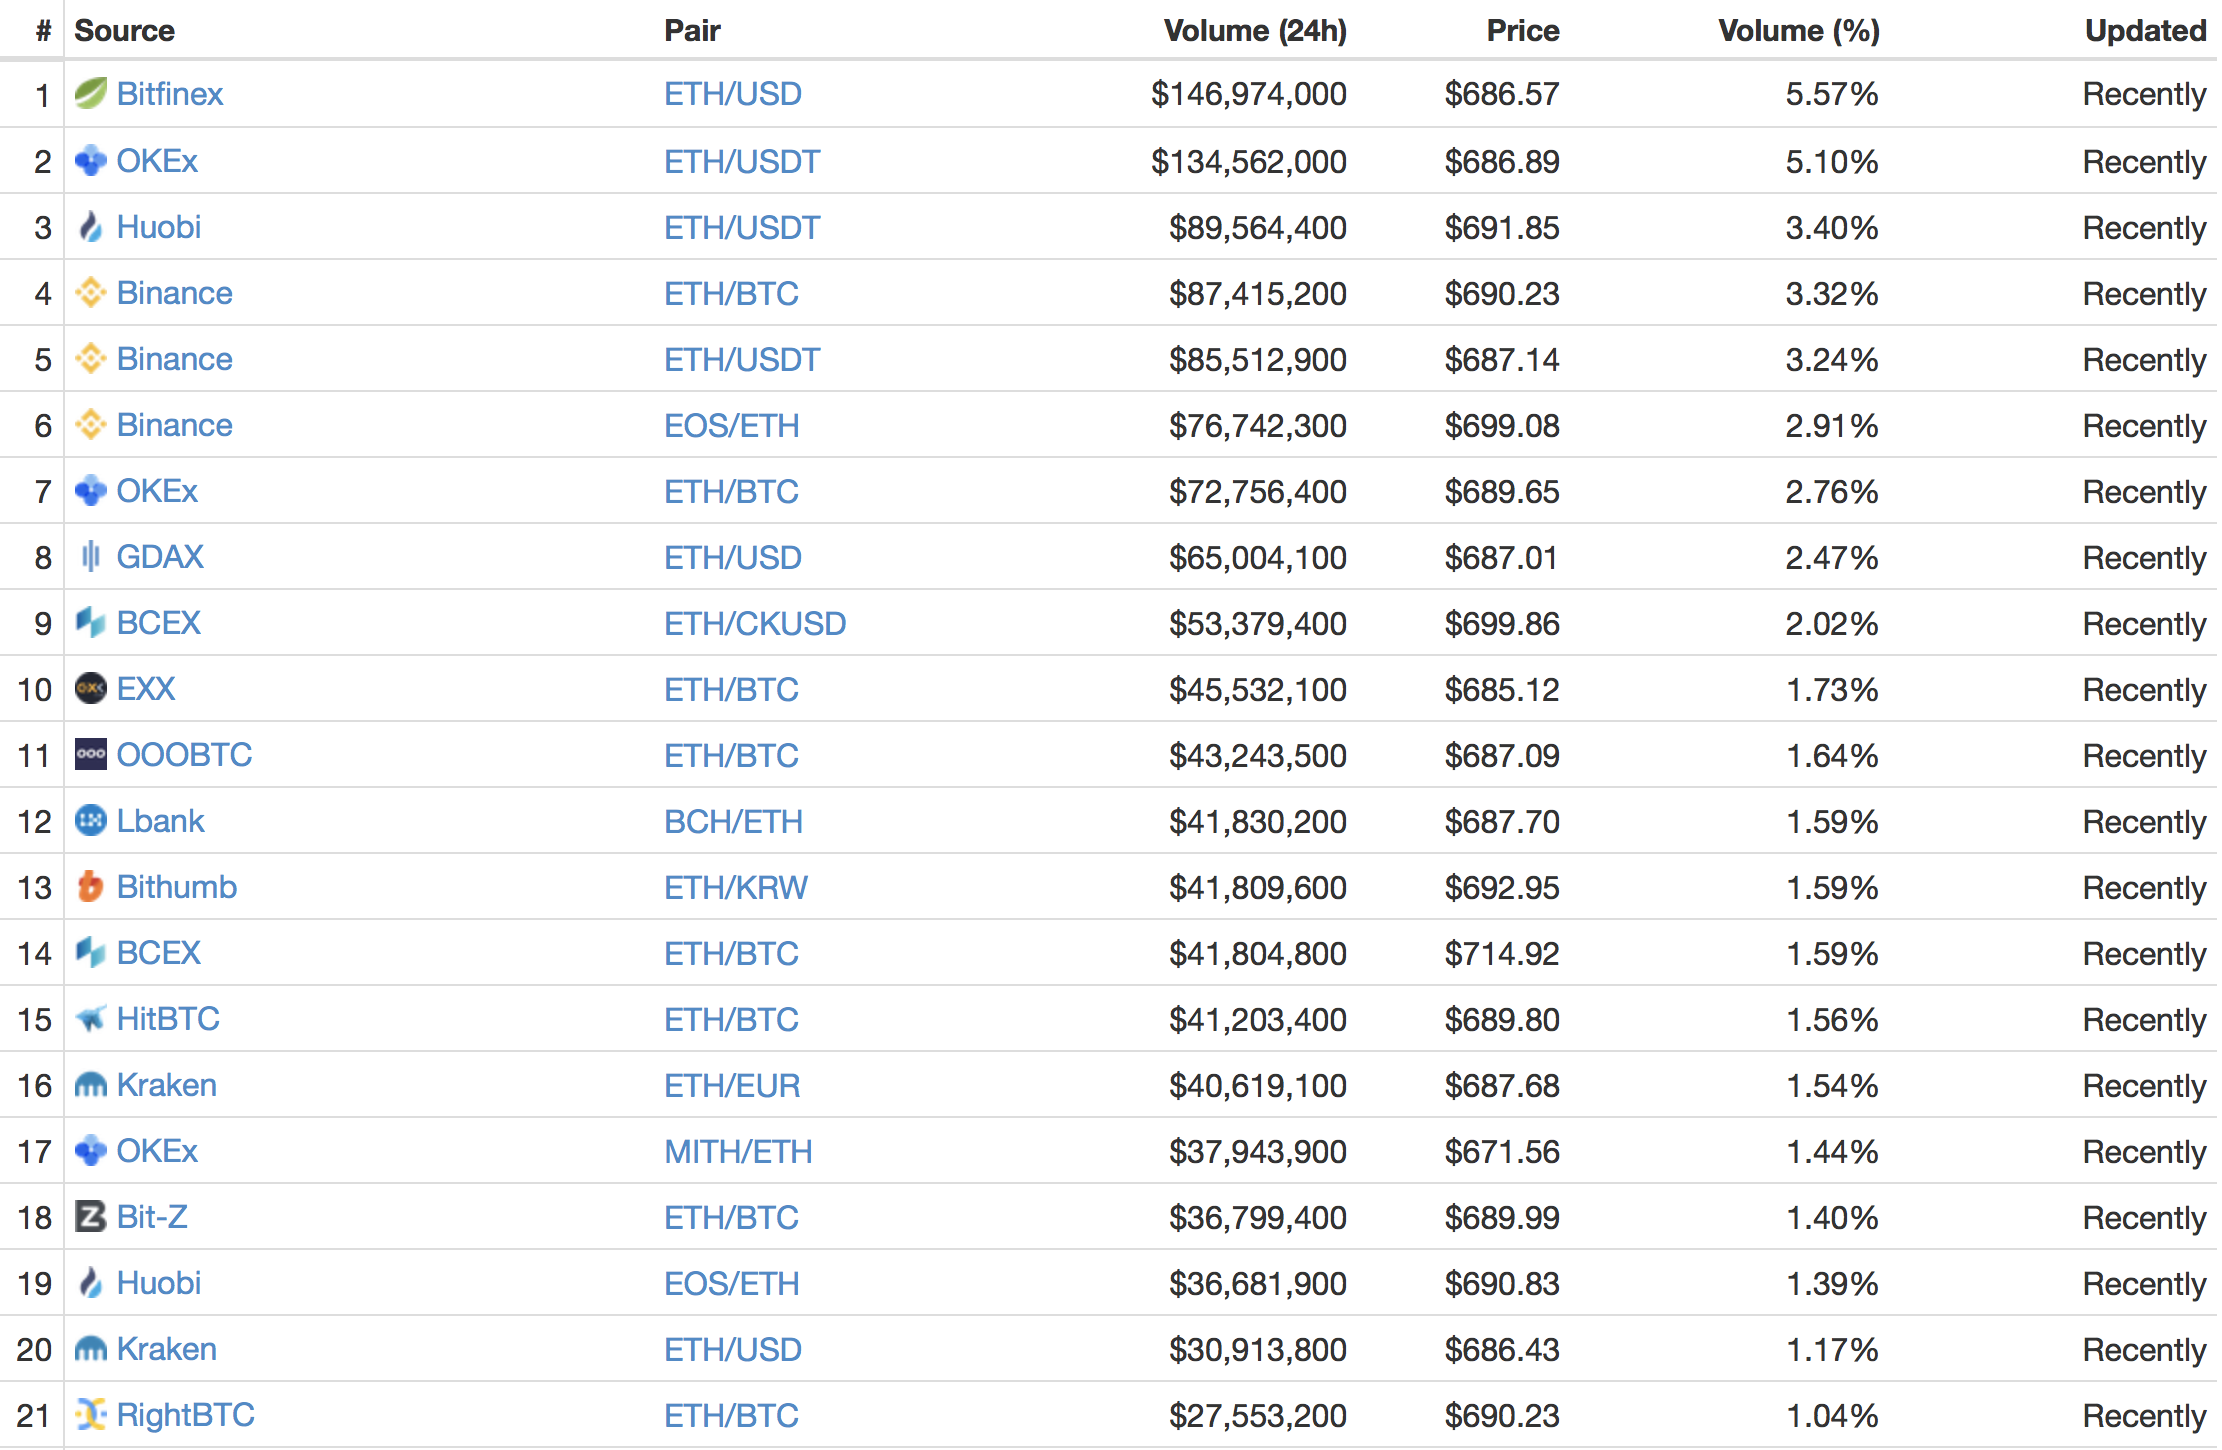Open the Bitfinex exchange link
Viewport: 2222px width, 1450px height.
click(170, 94)
